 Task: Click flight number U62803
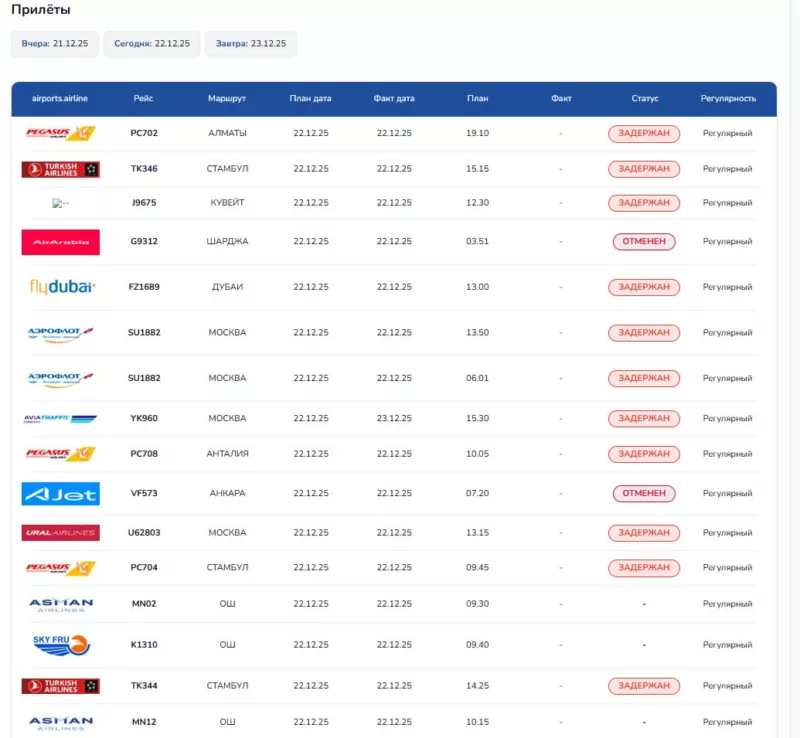[x=144, y=533]
